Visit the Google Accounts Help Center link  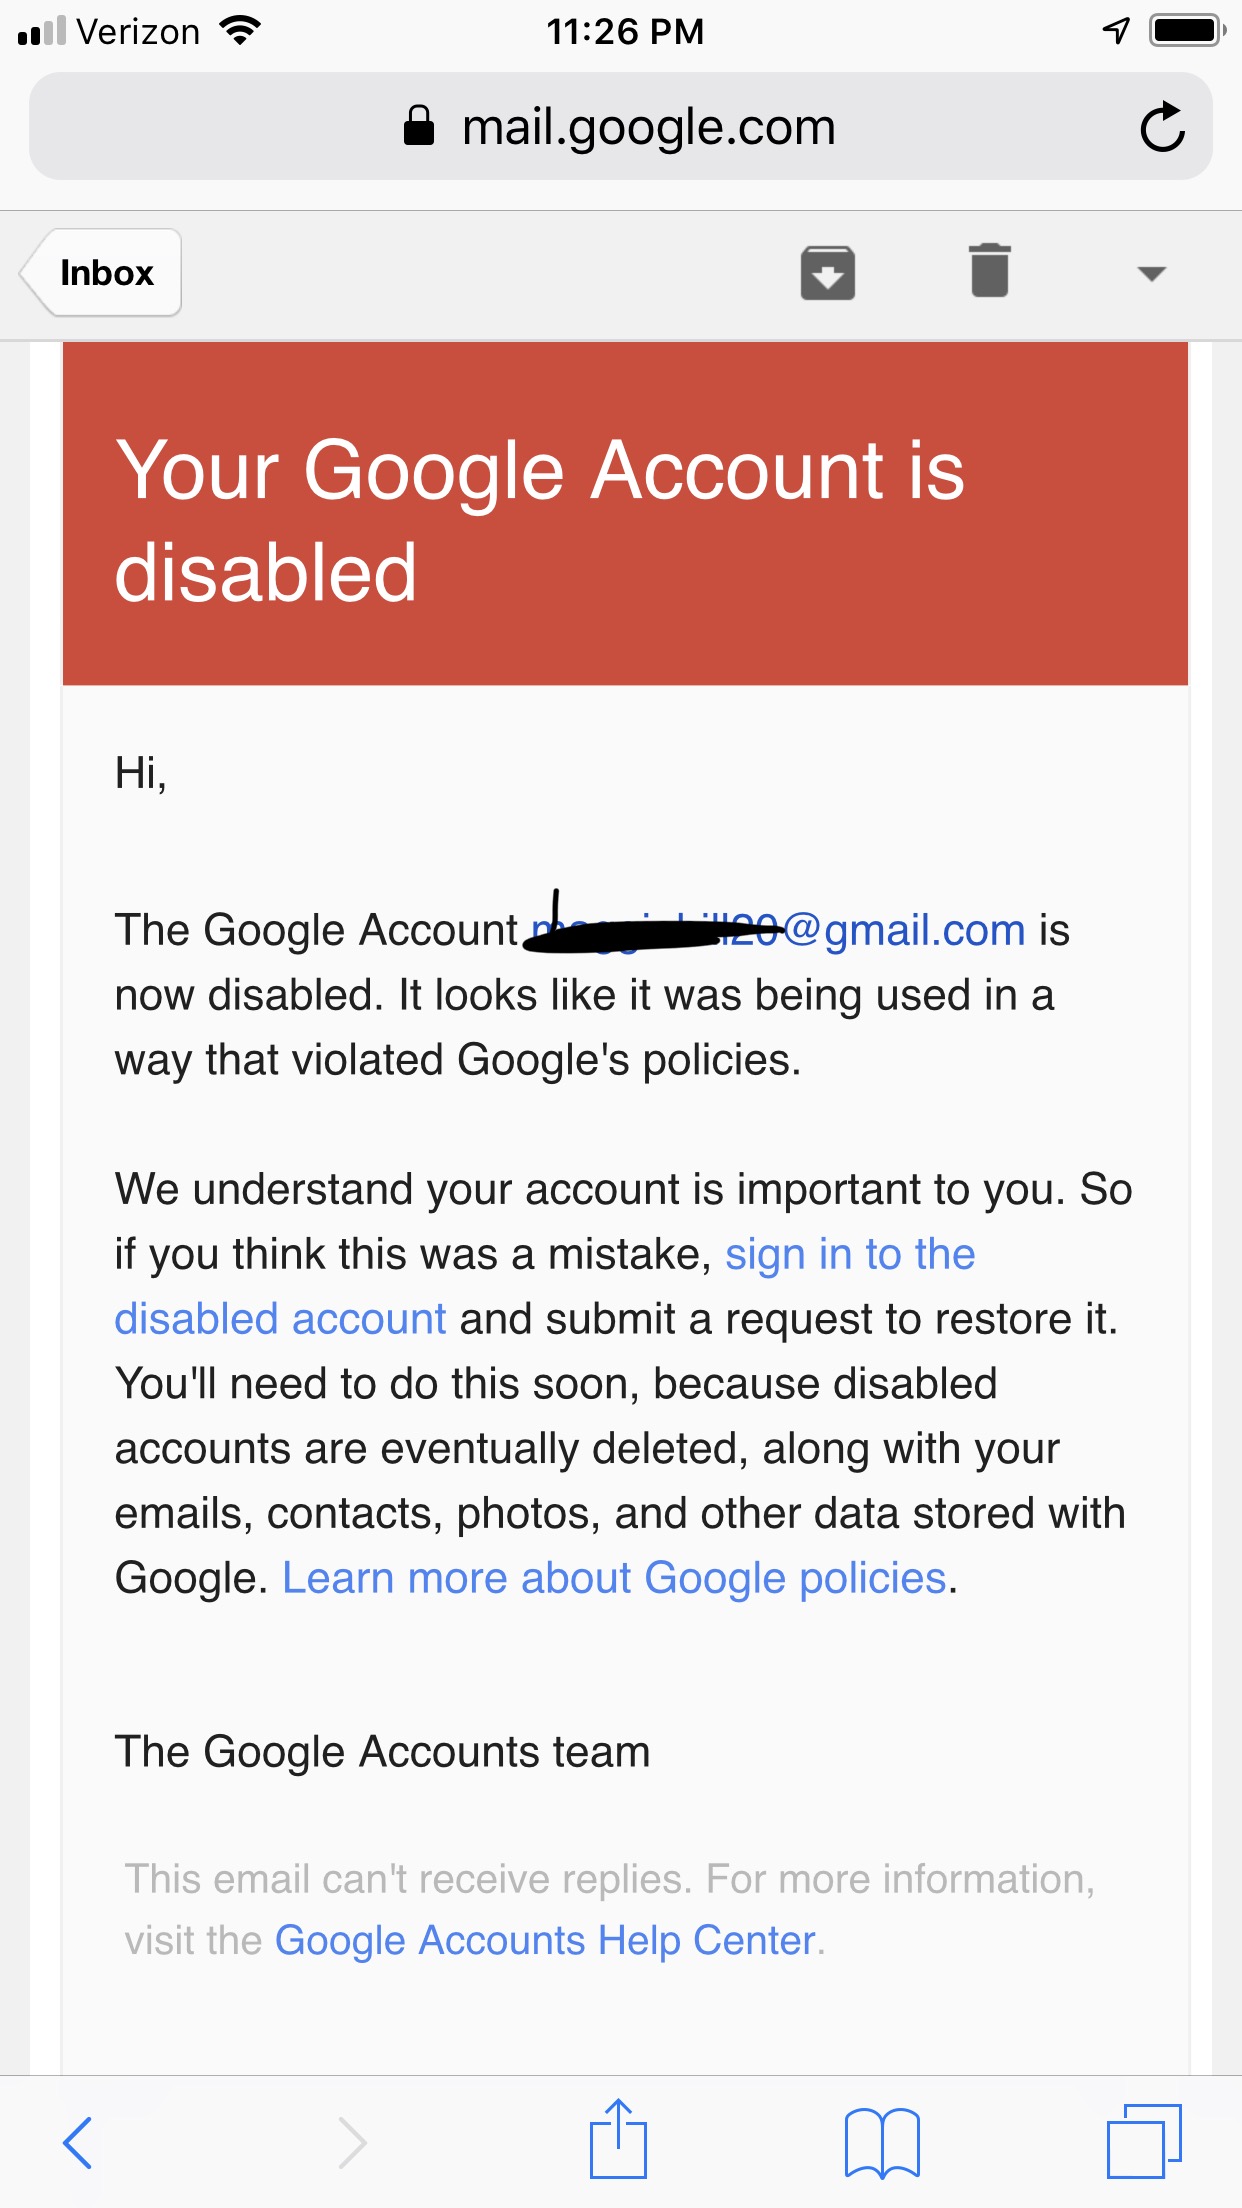[545, 1941]
